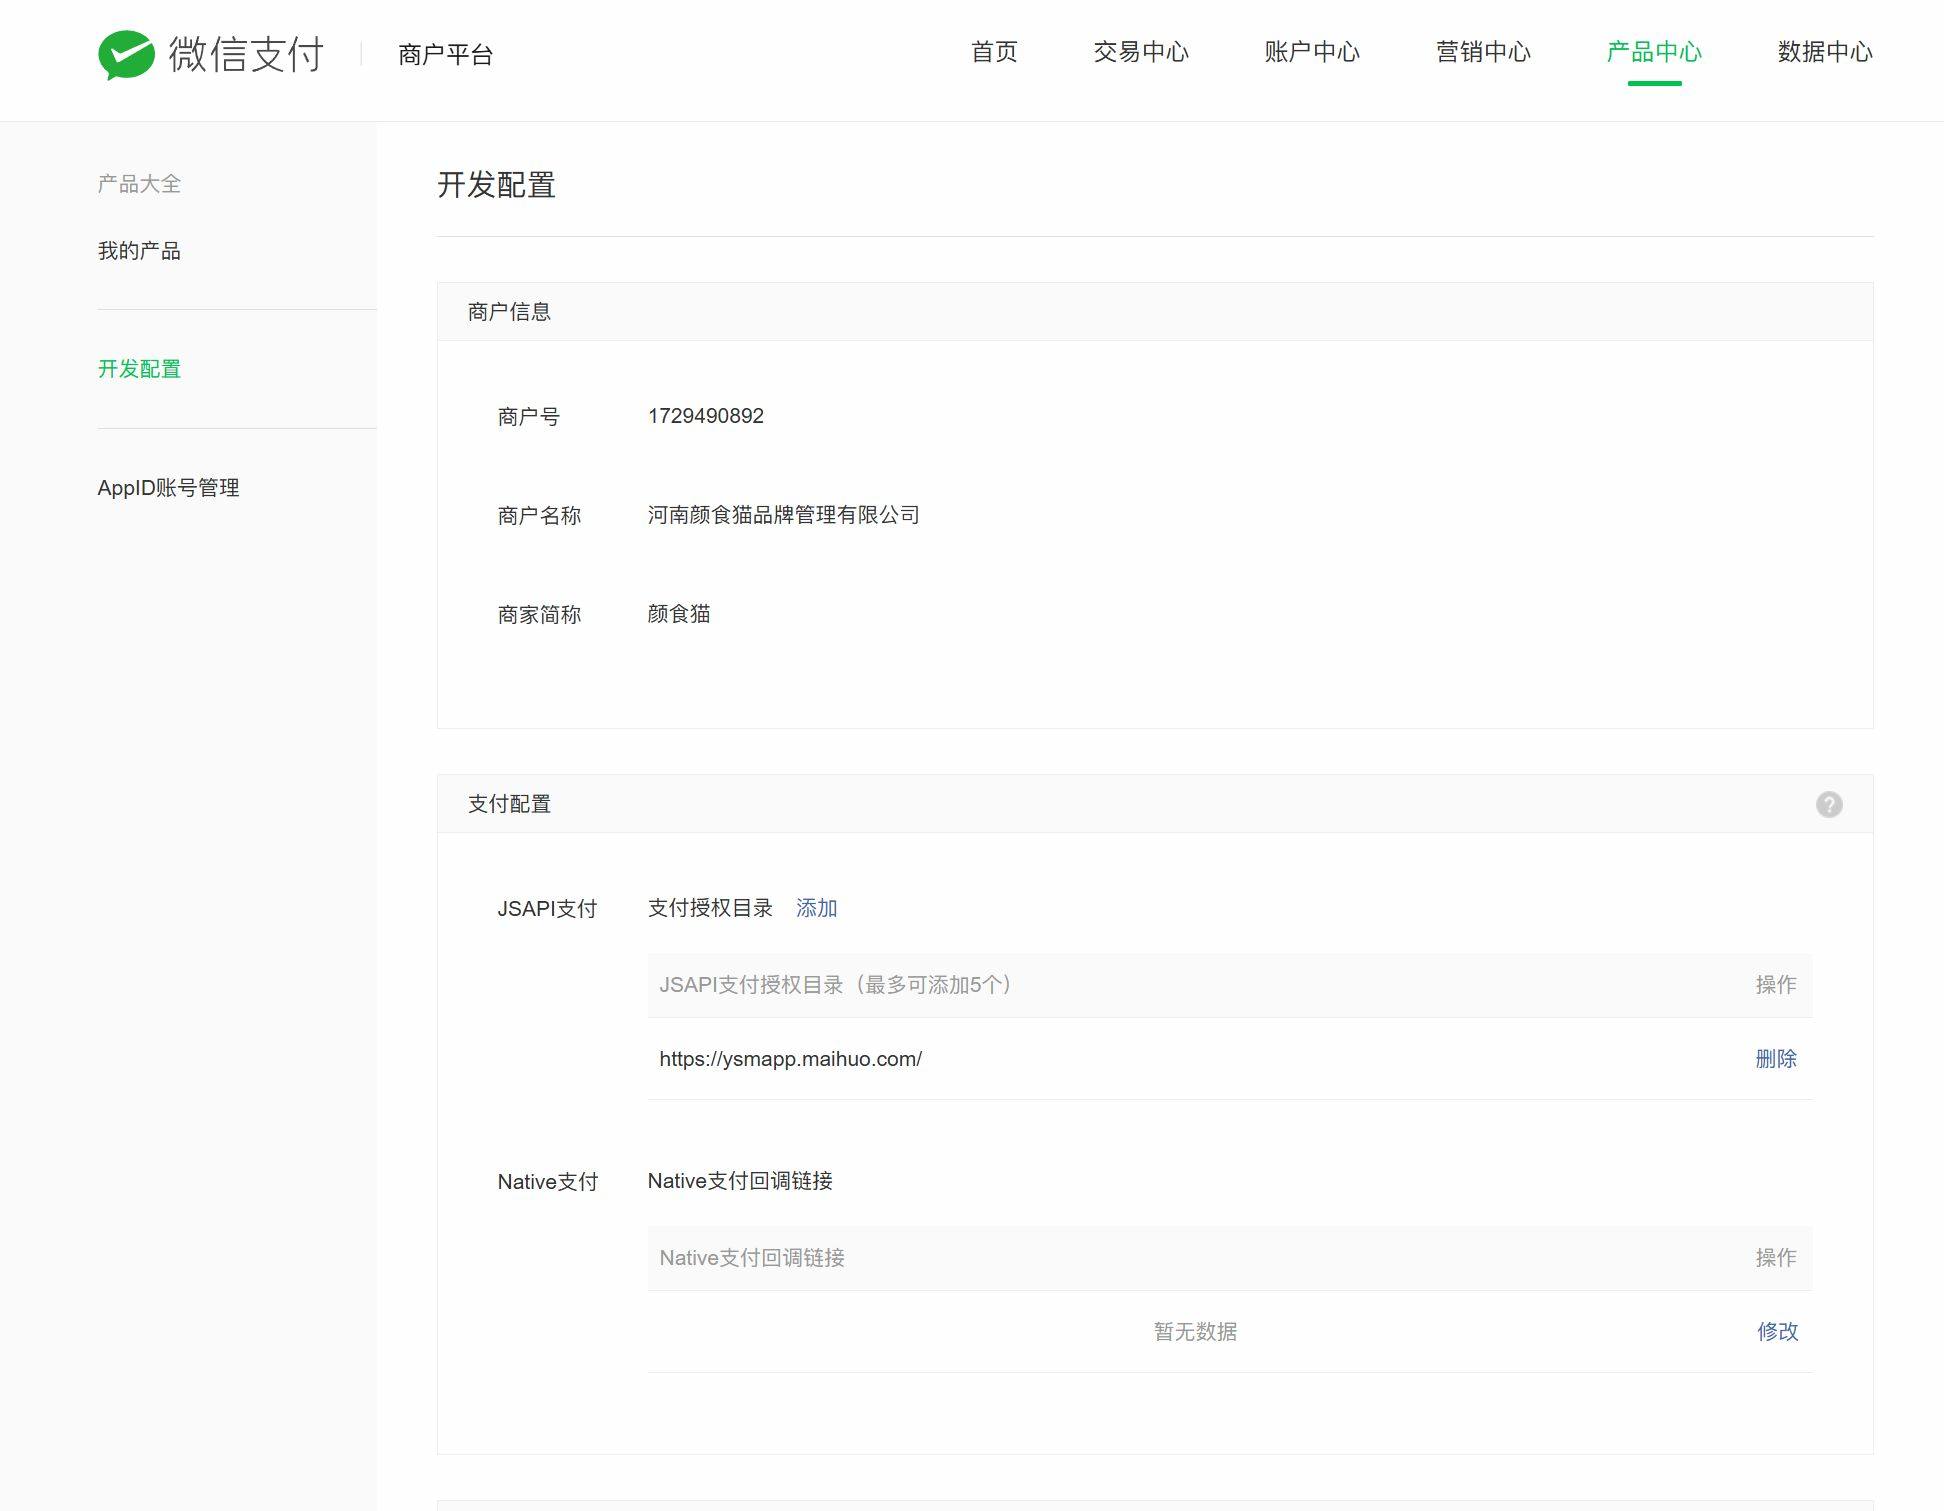The width and height of the screenshot is (1944, 1511).
Task: Go to 营销中心 tab
Action: 1482,52
